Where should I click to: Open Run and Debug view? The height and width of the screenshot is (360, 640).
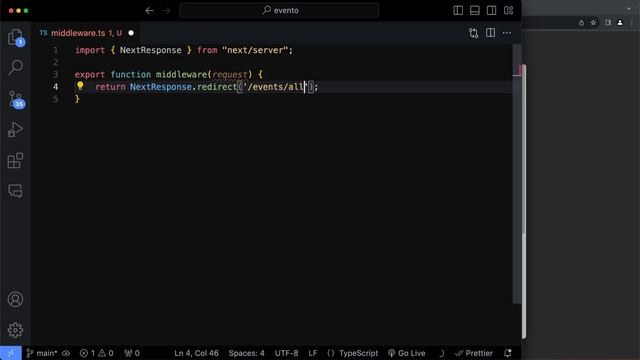tap(16, 130)
